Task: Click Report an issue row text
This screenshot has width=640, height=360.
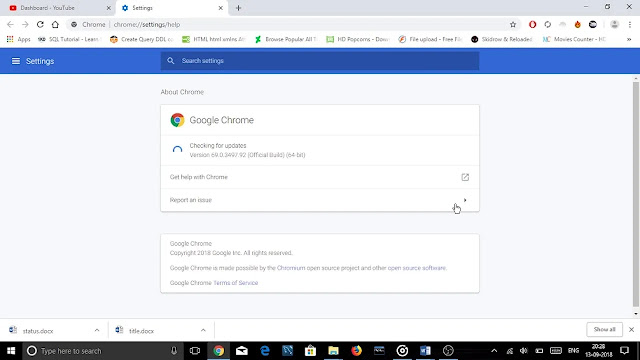Action: click(191, 200)
